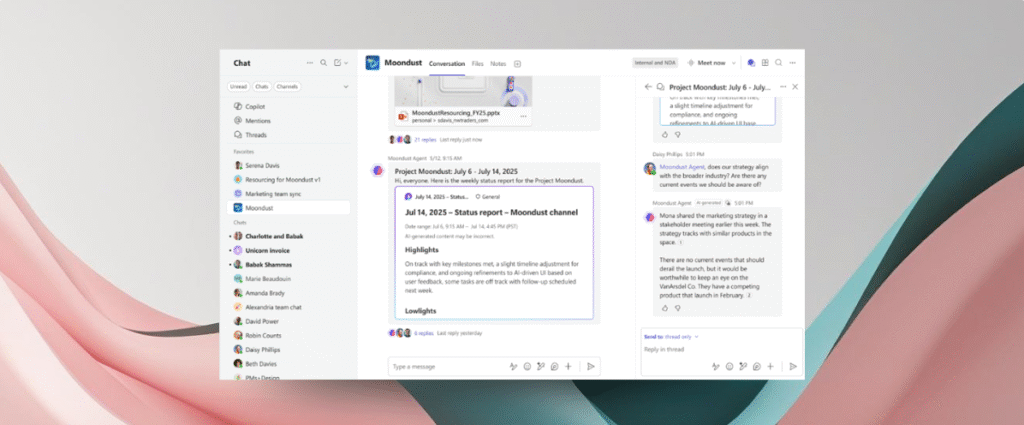Open Alexandria team chat
This screenshot has width=1024, height=425.
pyautogui.click(x=289, y=307)
